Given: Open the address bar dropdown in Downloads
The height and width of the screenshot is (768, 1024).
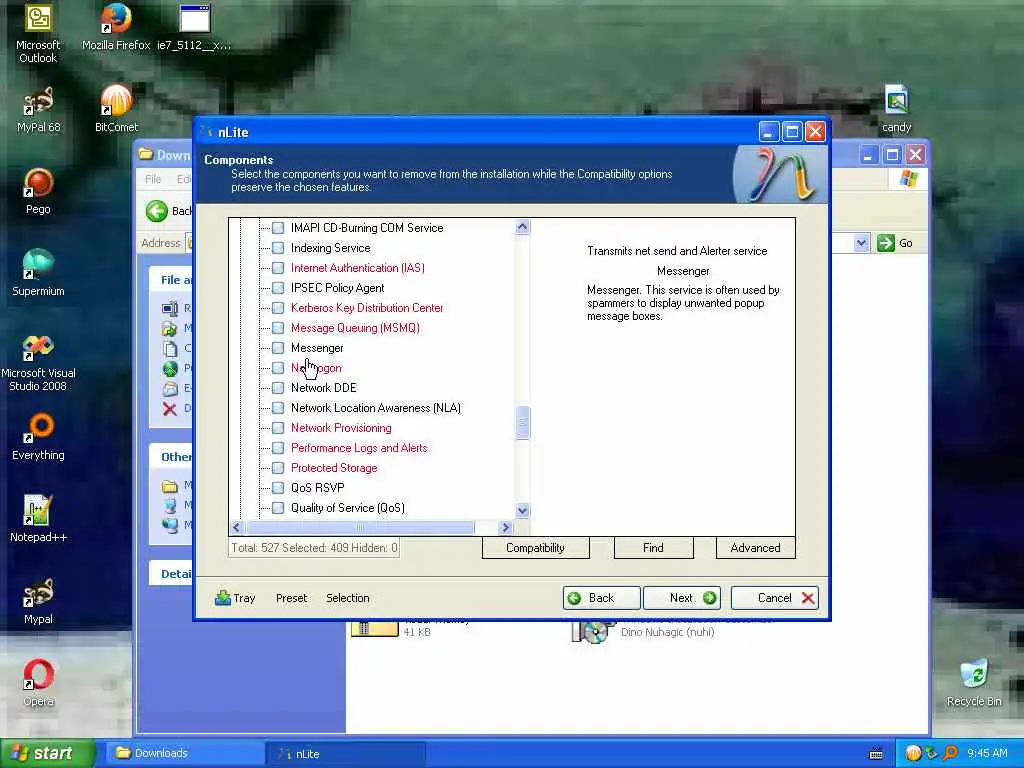Looking at the screenshot, I should [861, 243].
